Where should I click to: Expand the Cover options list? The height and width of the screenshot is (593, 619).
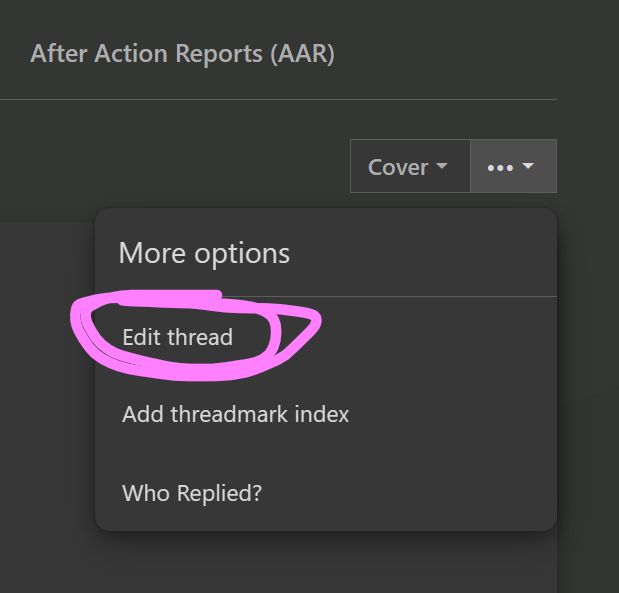point(409,167)
